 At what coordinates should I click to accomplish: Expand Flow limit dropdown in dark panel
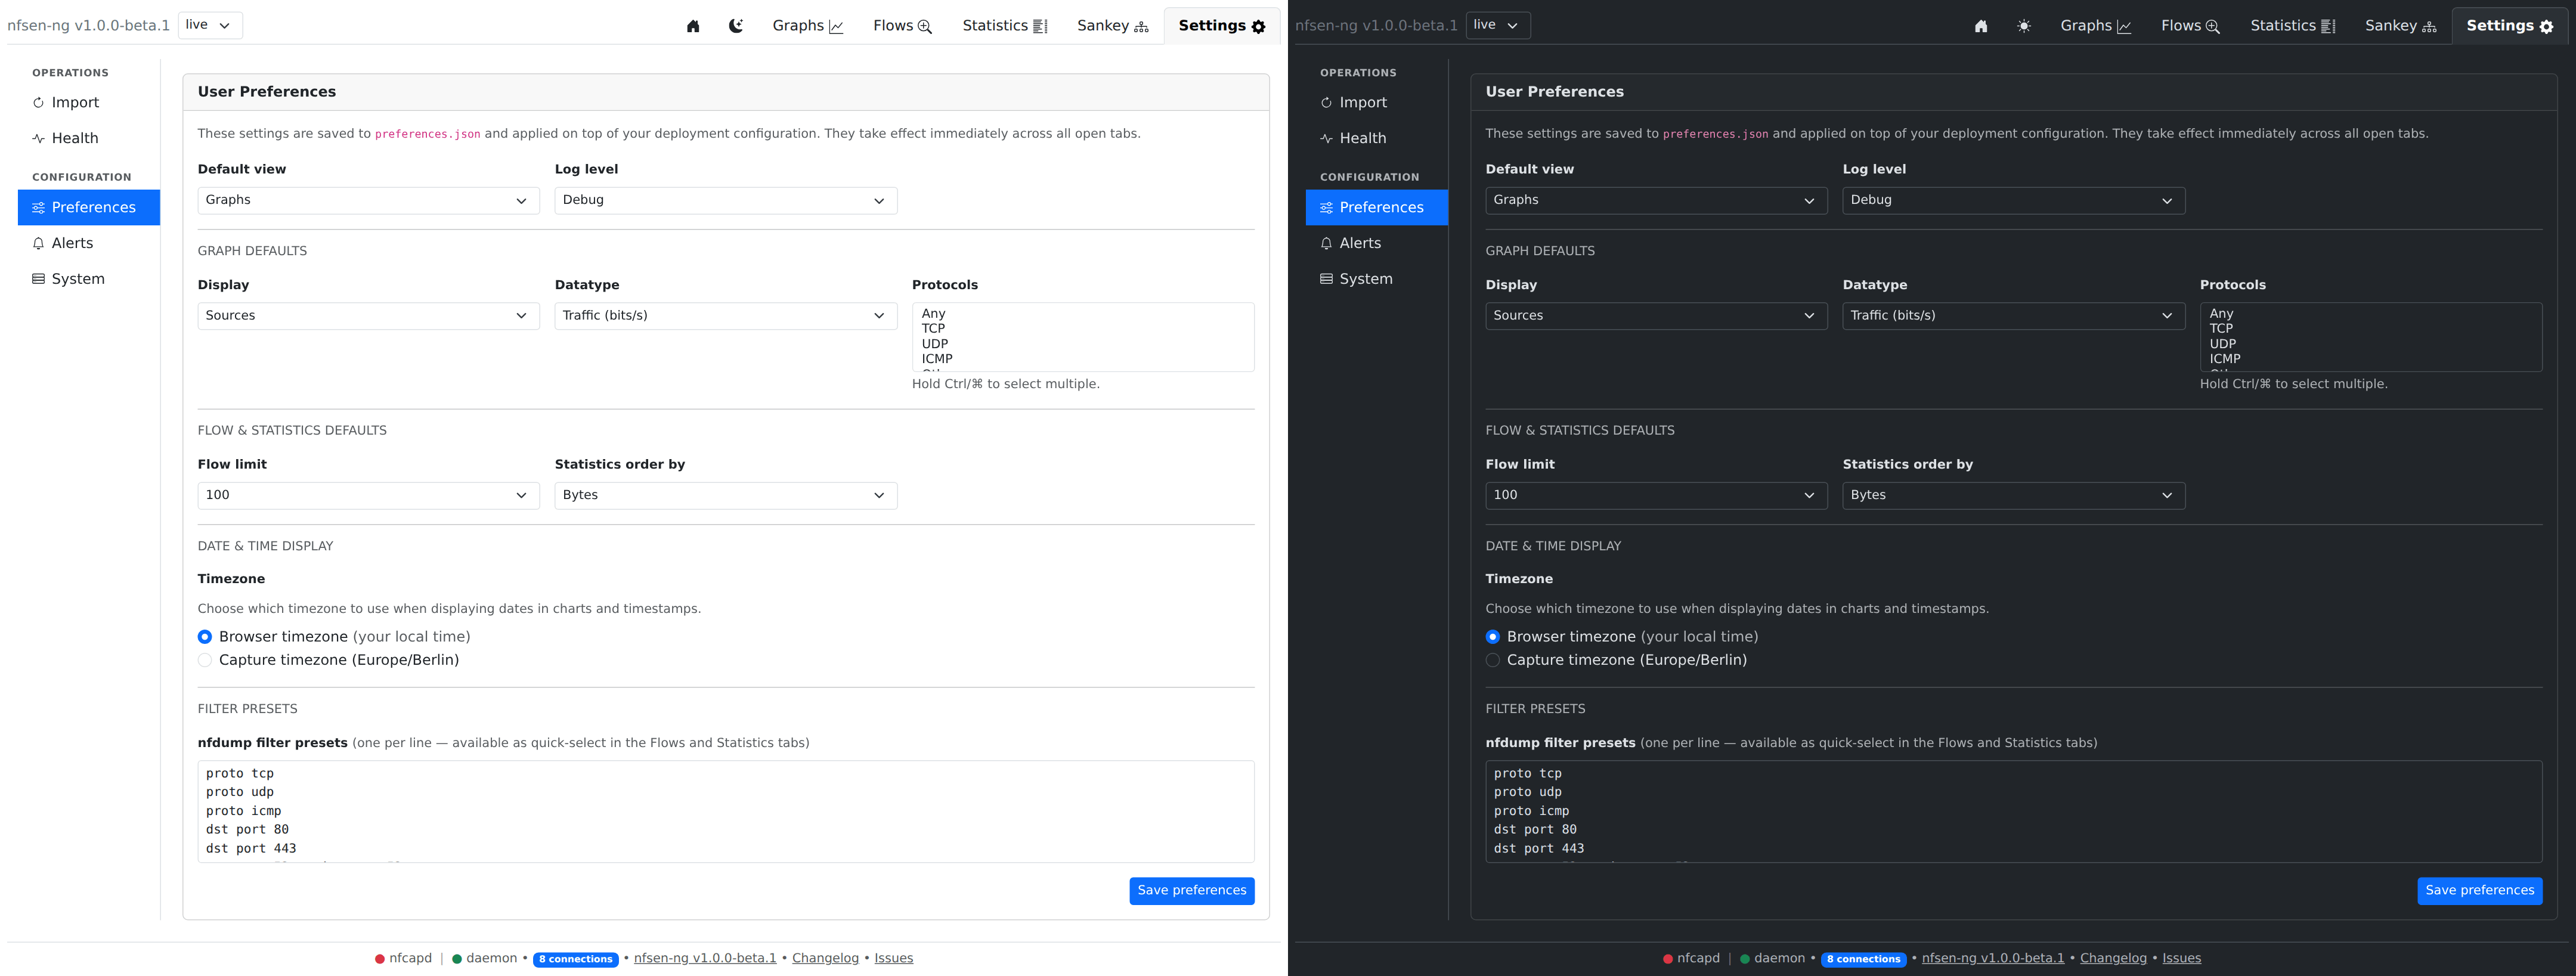tap(1657, 496)
